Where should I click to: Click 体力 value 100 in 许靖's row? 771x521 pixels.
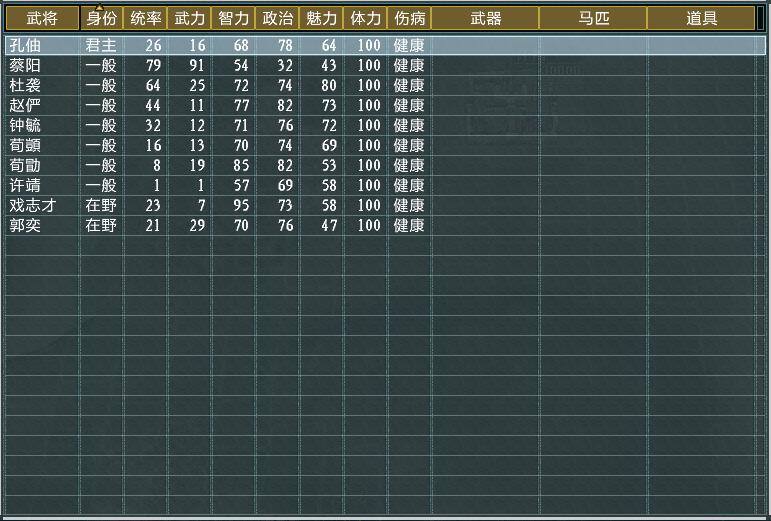click(369, 185)
